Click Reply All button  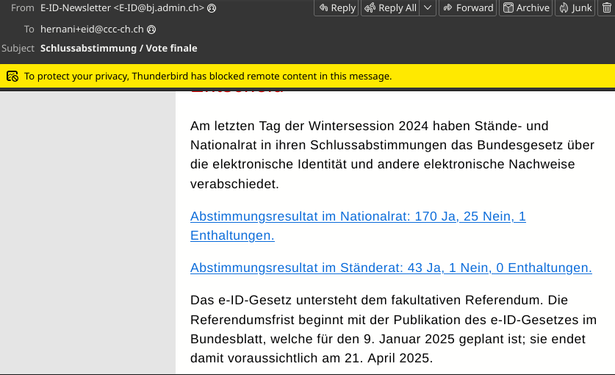pos(391,8)
